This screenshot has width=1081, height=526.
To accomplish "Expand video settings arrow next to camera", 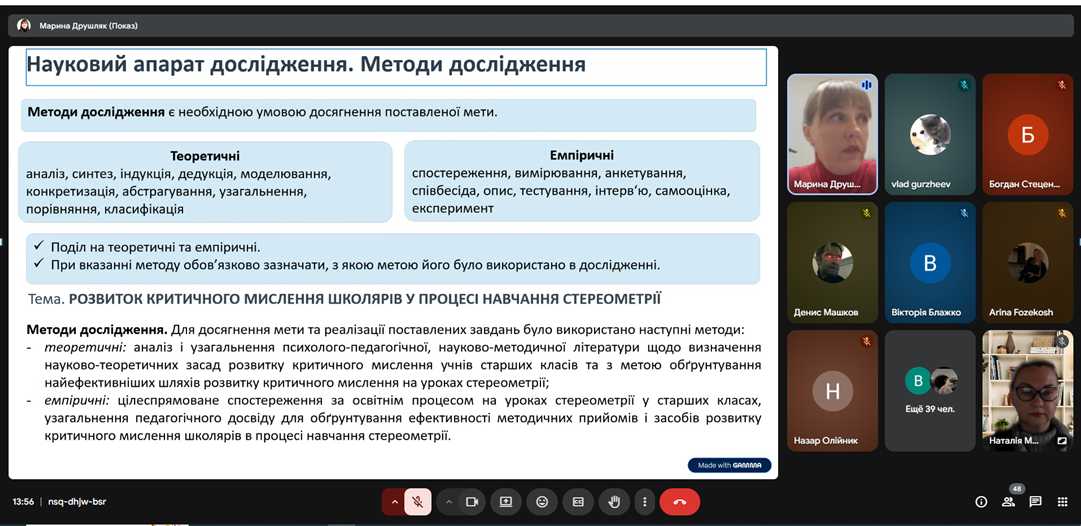I will [449, 501].
